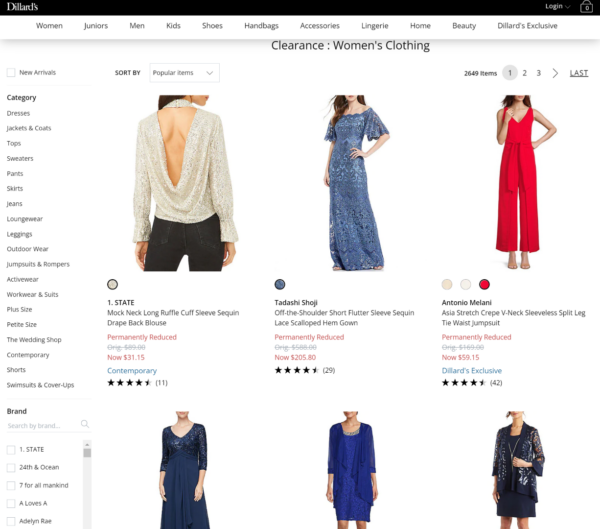This screenshot has height=529, width=600.
Task: Check the 7 for all mankind filter
Action: click(x=11, y=485)
